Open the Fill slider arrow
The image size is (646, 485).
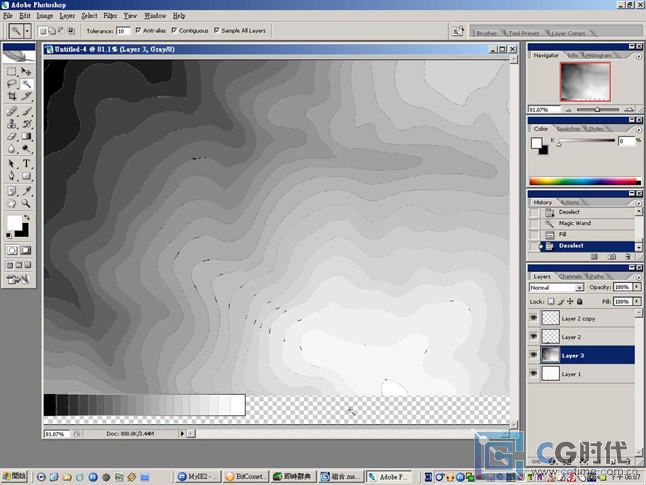click(x=637, y=302)
